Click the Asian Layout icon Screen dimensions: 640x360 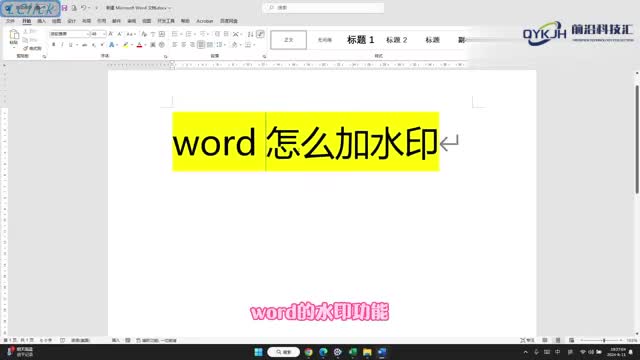click(x=236, y=34)
